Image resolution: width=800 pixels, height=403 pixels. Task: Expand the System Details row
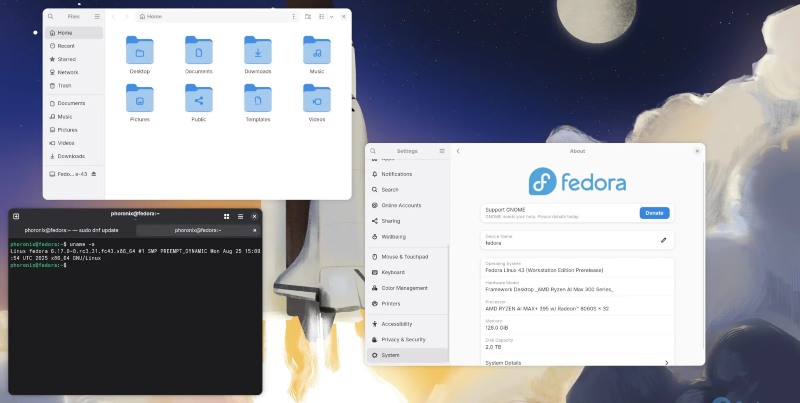pos(577,361)
